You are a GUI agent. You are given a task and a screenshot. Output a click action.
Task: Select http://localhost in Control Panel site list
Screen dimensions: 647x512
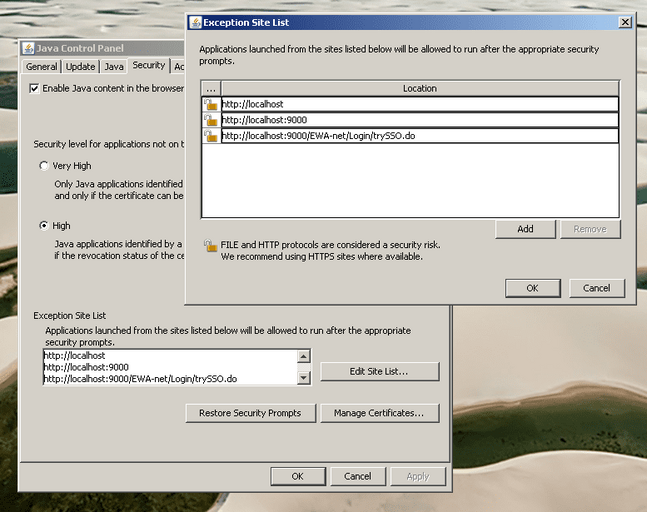[x=170, y=356]
